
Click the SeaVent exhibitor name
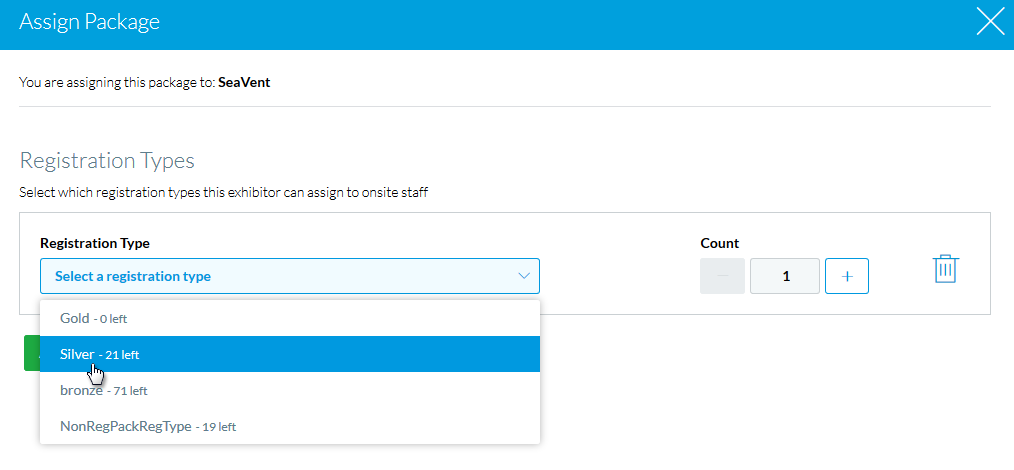click(x=244, y=83)
